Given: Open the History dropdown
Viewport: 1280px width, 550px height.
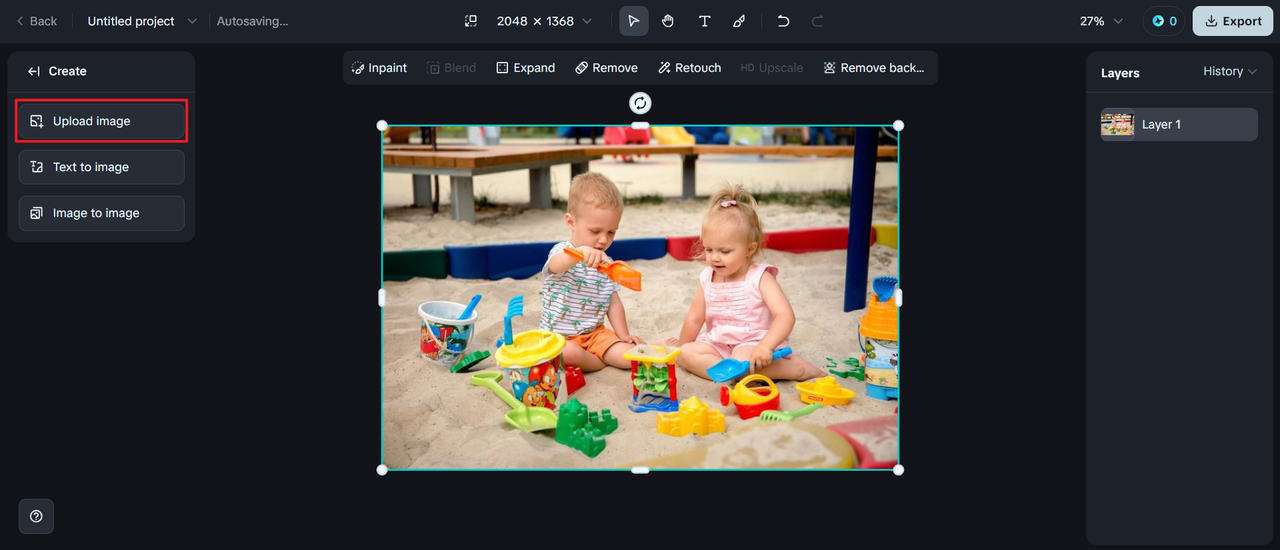Looking at the screenshot, I should [x=1230, y=72].
